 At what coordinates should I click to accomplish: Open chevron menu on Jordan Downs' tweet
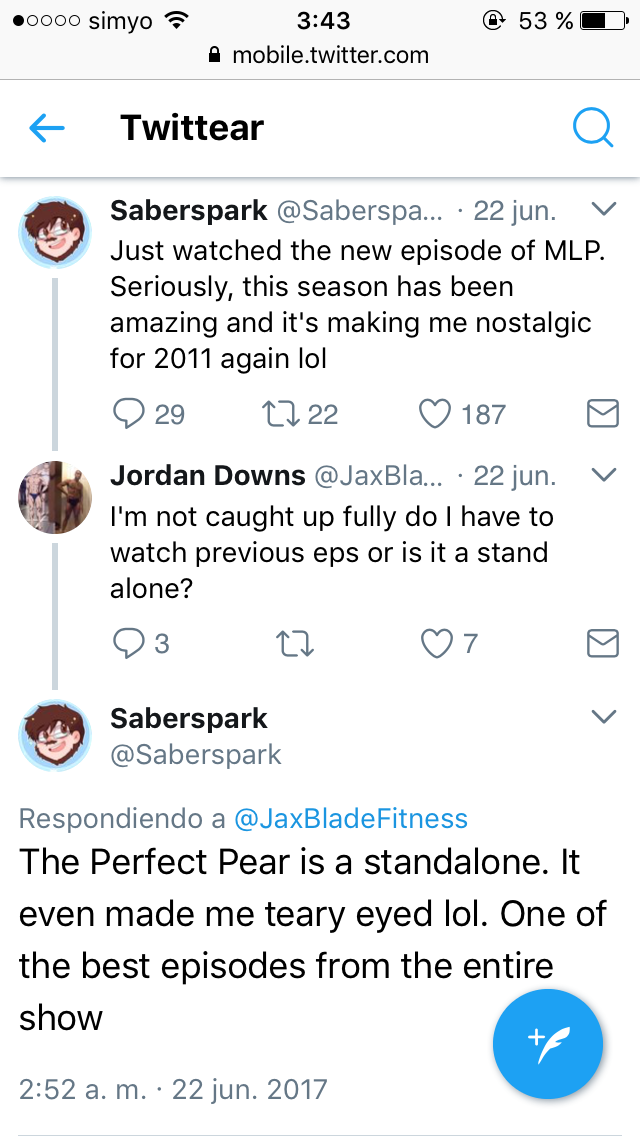pos(603,475)
